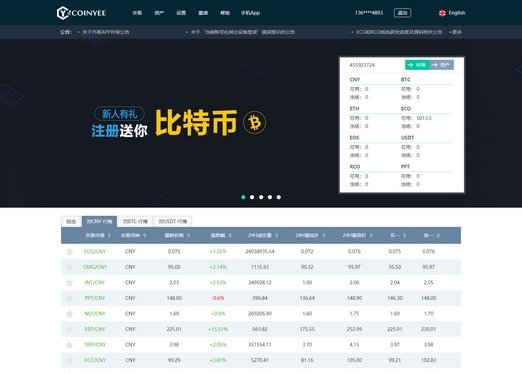Image resolution: width=522 pixels, height=373 pixels.
Task: Open the DCC/CNY market pair
Action: pos(95,360)
